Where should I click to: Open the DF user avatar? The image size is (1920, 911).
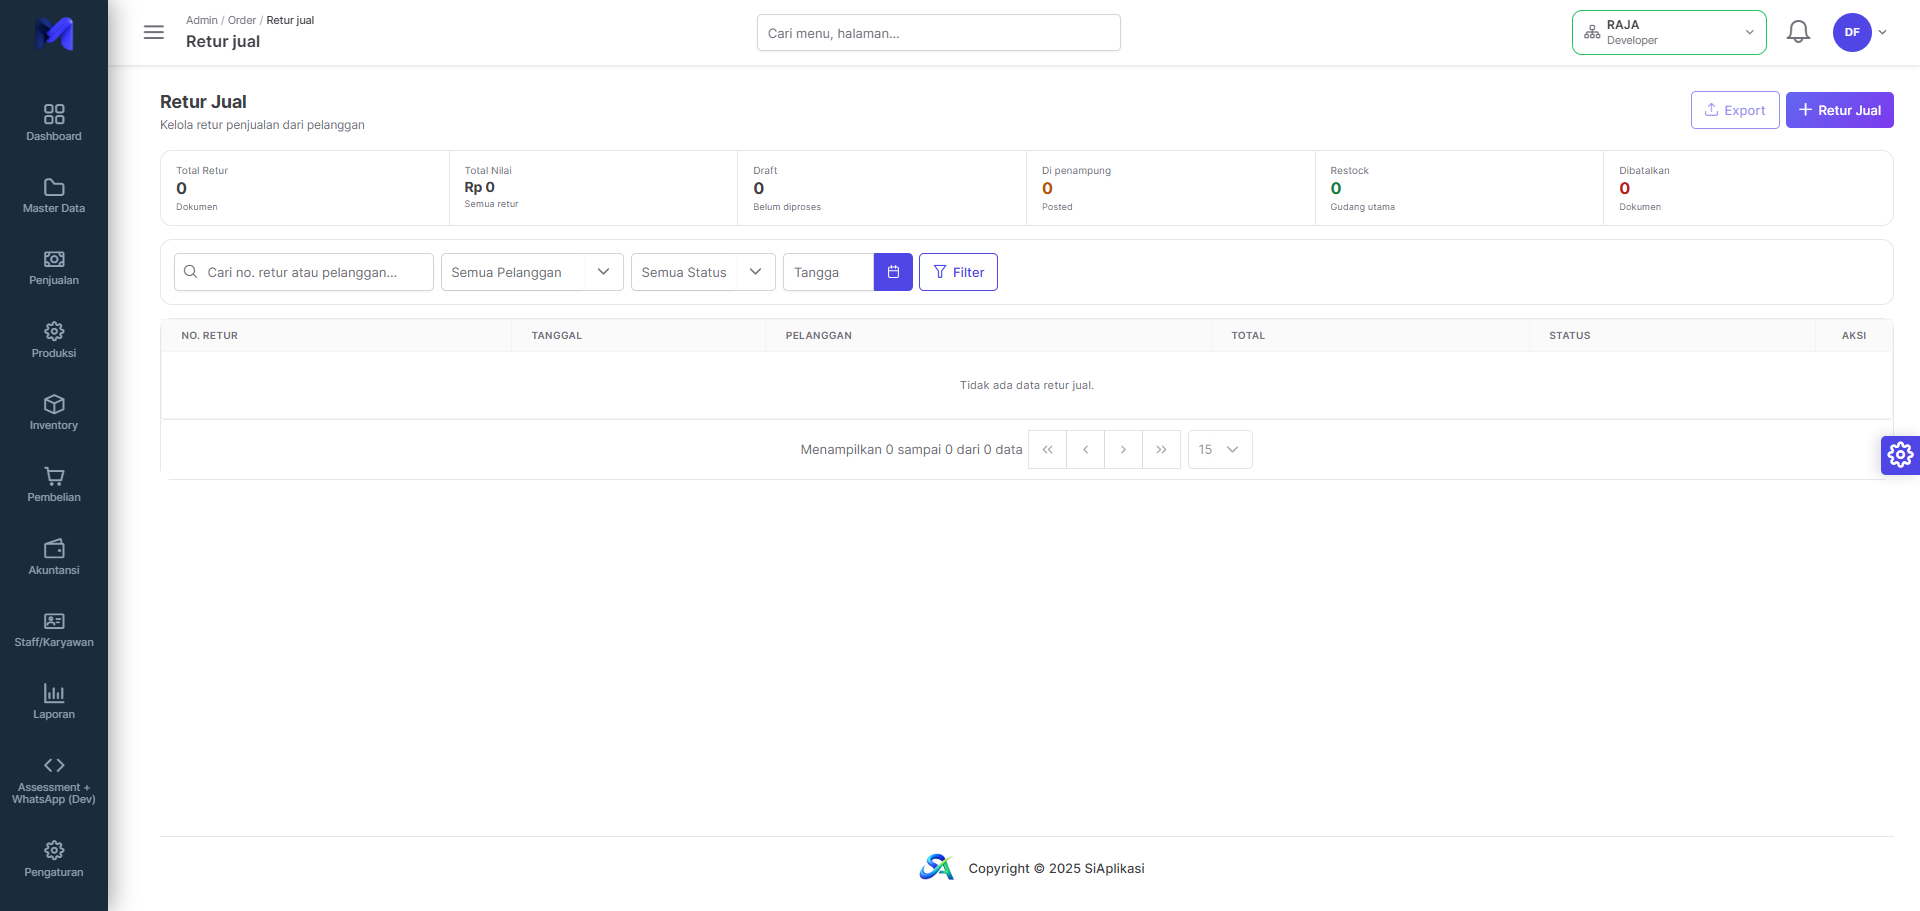[1852, 32]
